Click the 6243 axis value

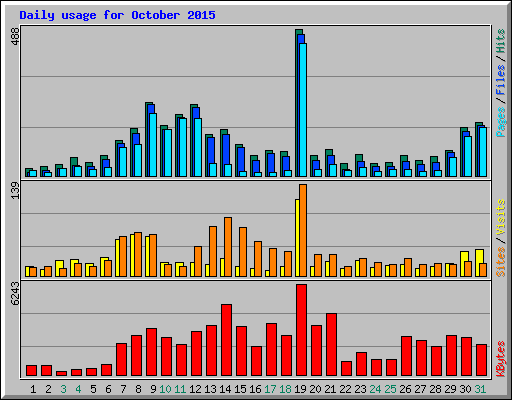15,294
